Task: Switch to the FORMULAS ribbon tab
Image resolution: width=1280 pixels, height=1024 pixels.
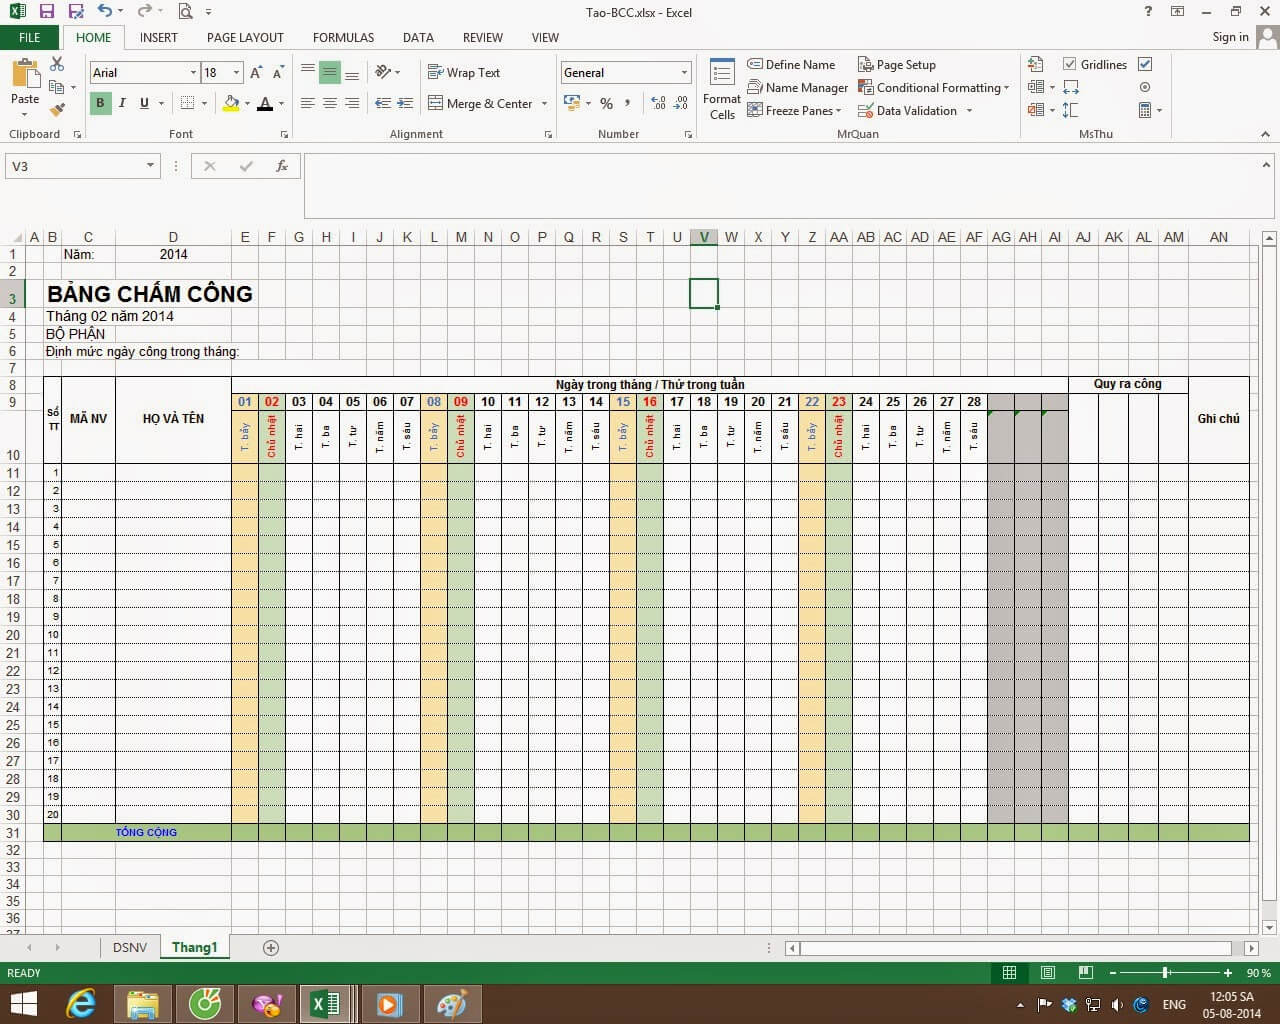Action: 343,37
